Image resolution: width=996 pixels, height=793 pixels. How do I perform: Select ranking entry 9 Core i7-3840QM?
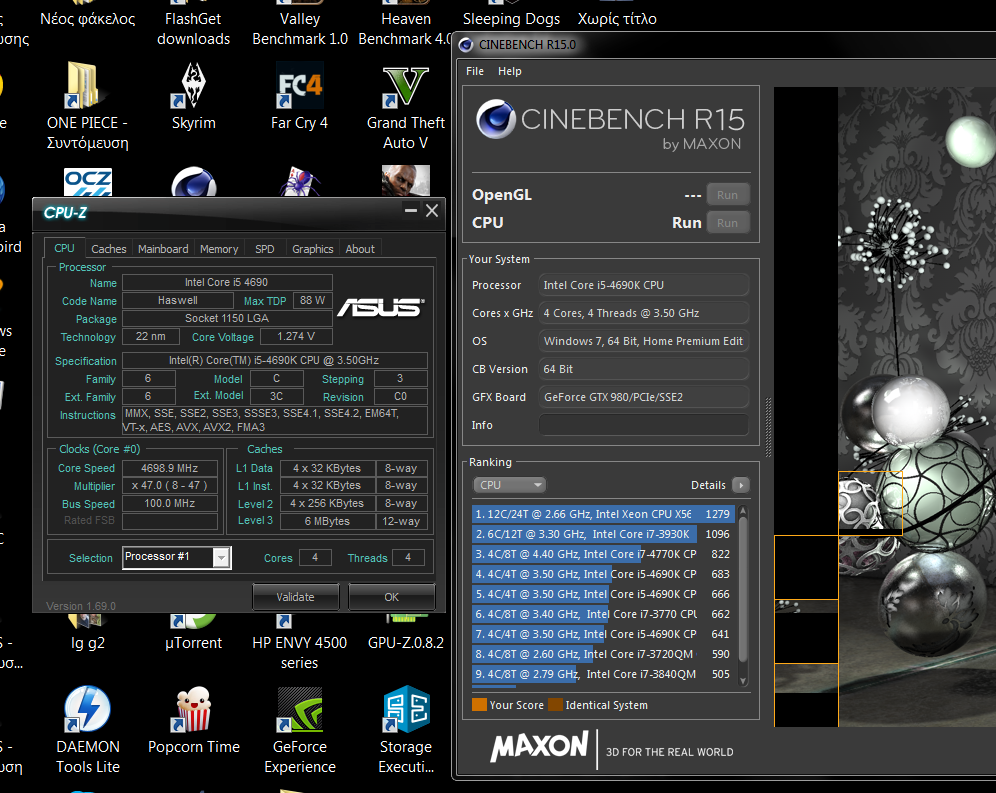tap(603, 674)
